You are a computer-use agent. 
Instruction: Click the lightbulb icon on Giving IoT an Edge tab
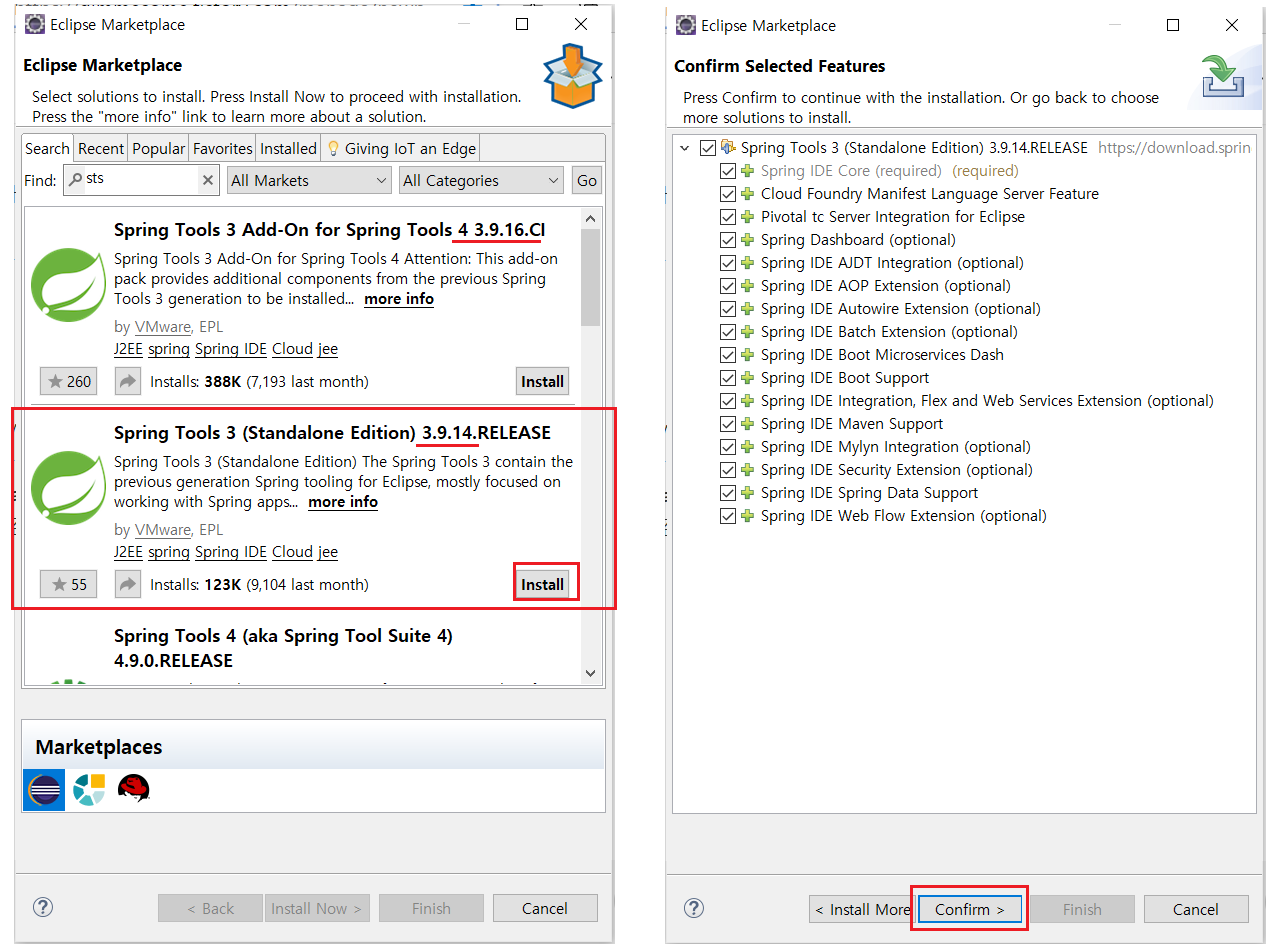tap(334, 148)
